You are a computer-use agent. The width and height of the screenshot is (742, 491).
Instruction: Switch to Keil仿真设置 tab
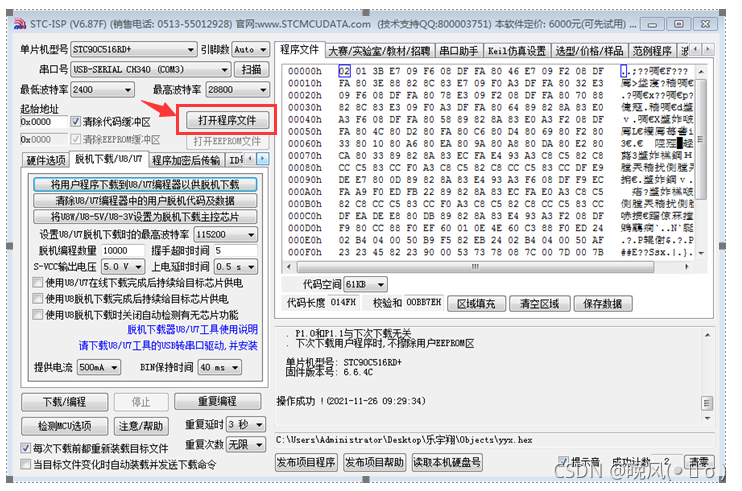click(517, 51)
